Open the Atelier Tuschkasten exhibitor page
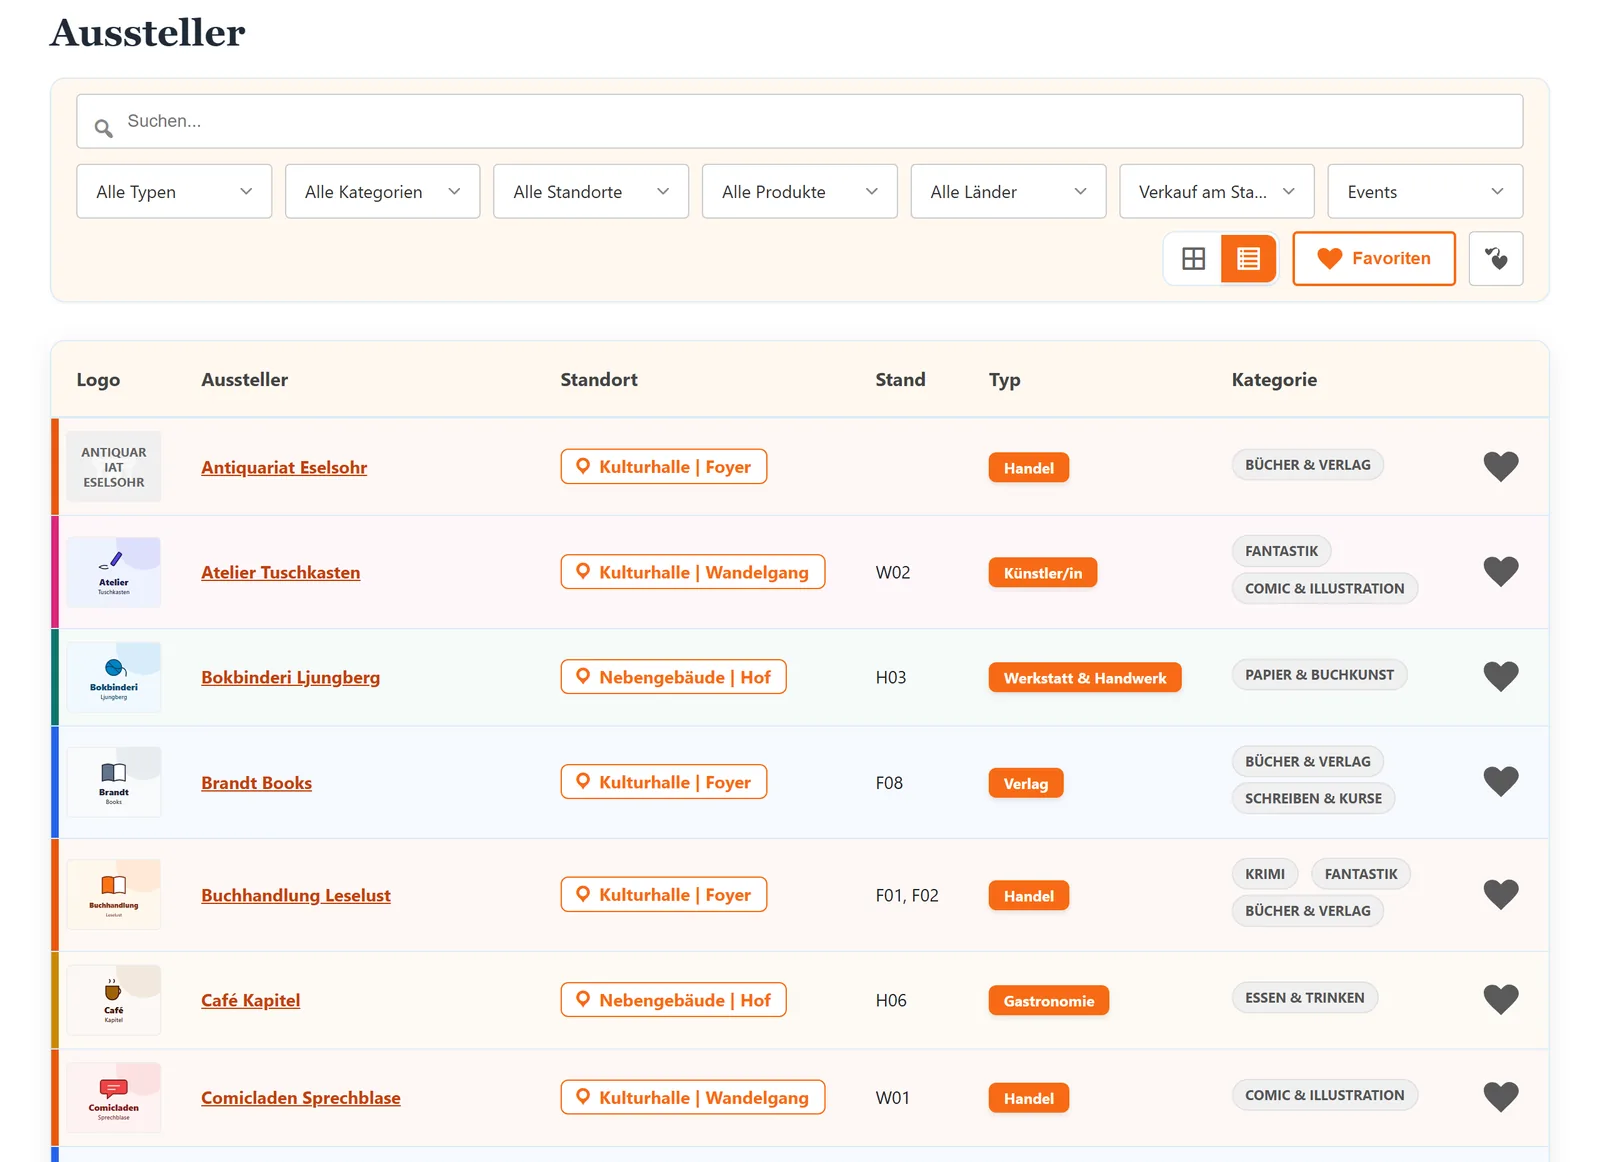This screenshot has height=1162, width=1600. (x=281, y=572)
